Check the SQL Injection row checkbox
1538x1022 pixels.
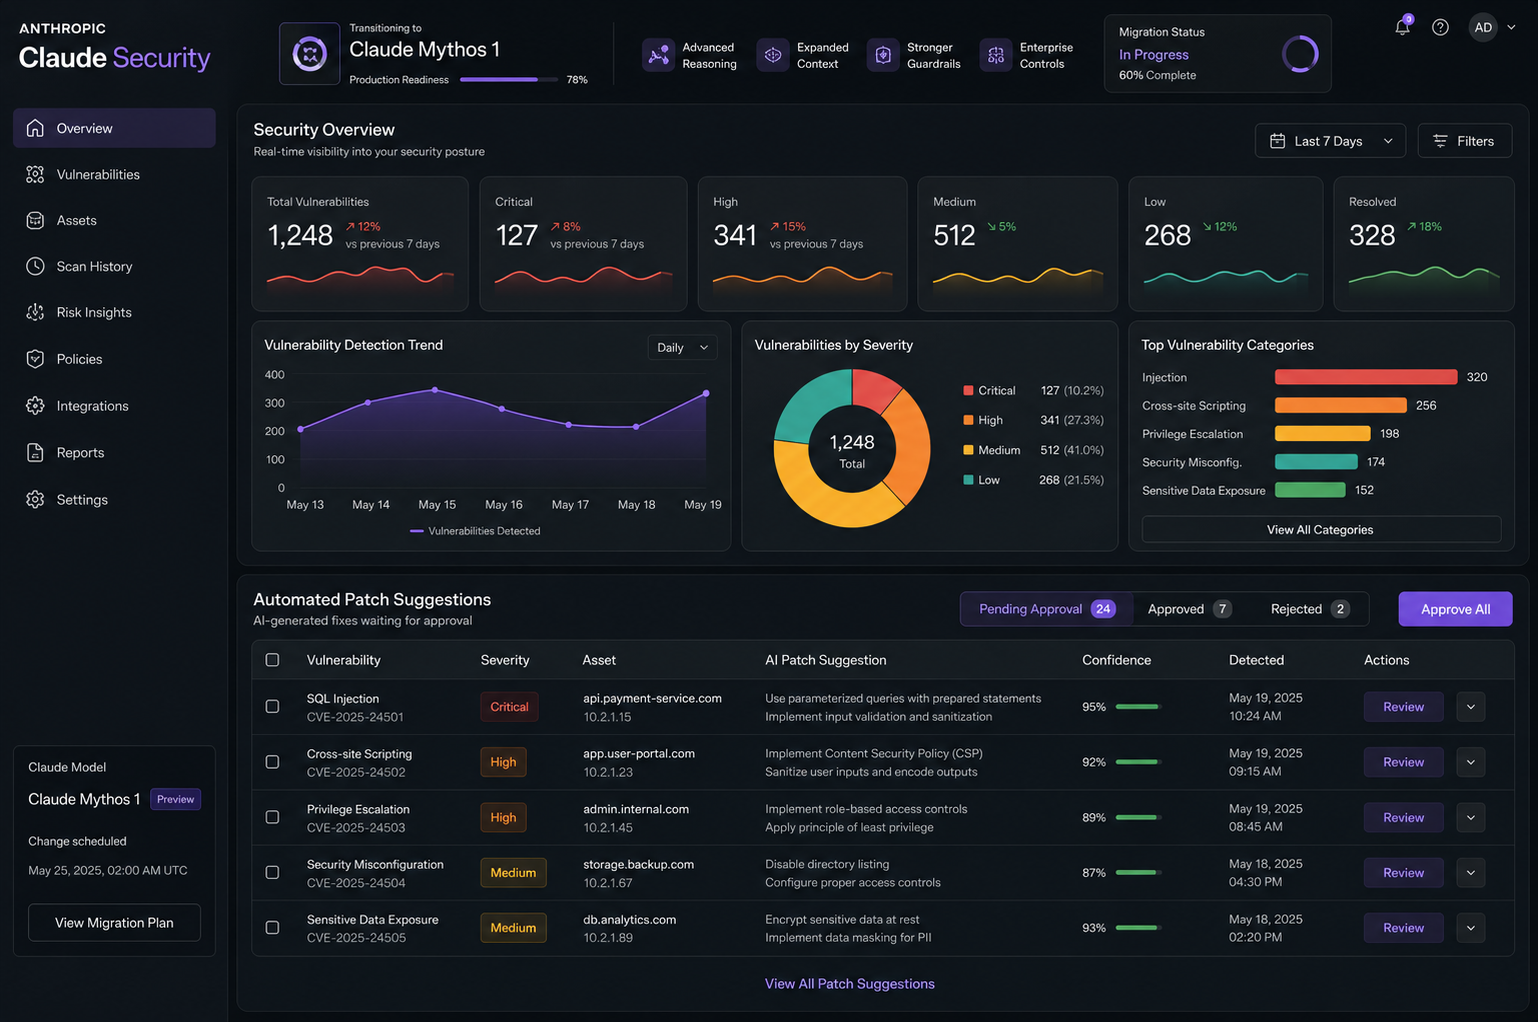click(x=272, y=707)
